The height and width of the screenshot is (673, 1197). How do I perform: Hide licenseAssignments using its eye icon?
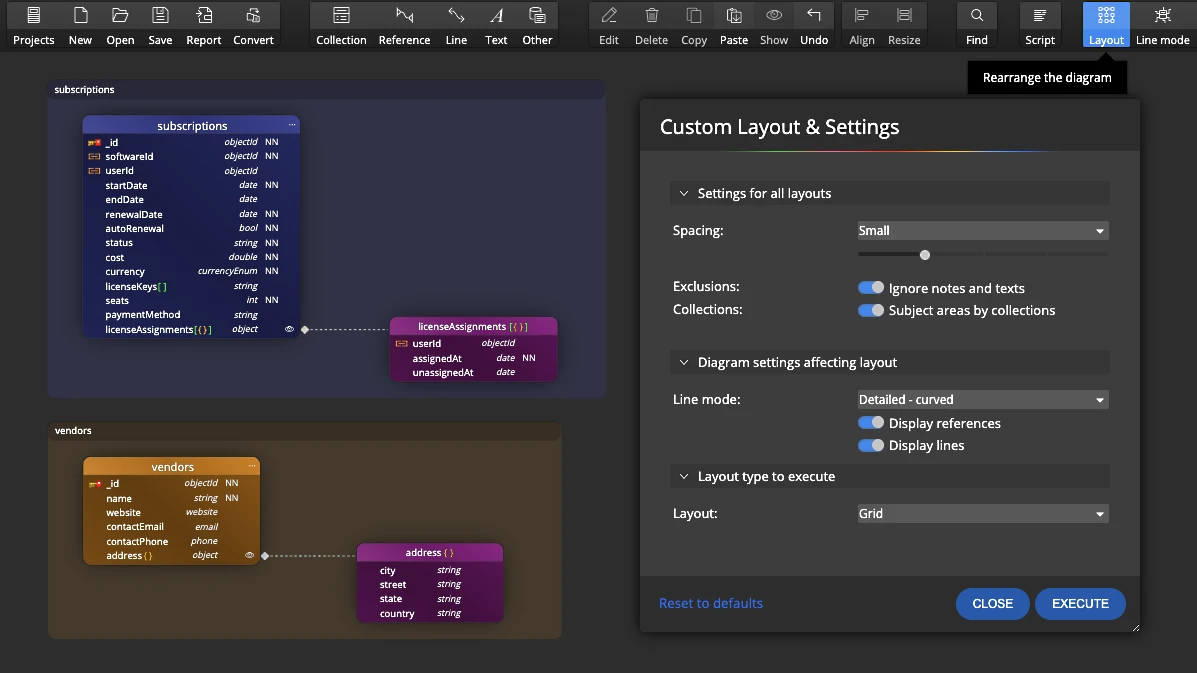click(290, 329)
